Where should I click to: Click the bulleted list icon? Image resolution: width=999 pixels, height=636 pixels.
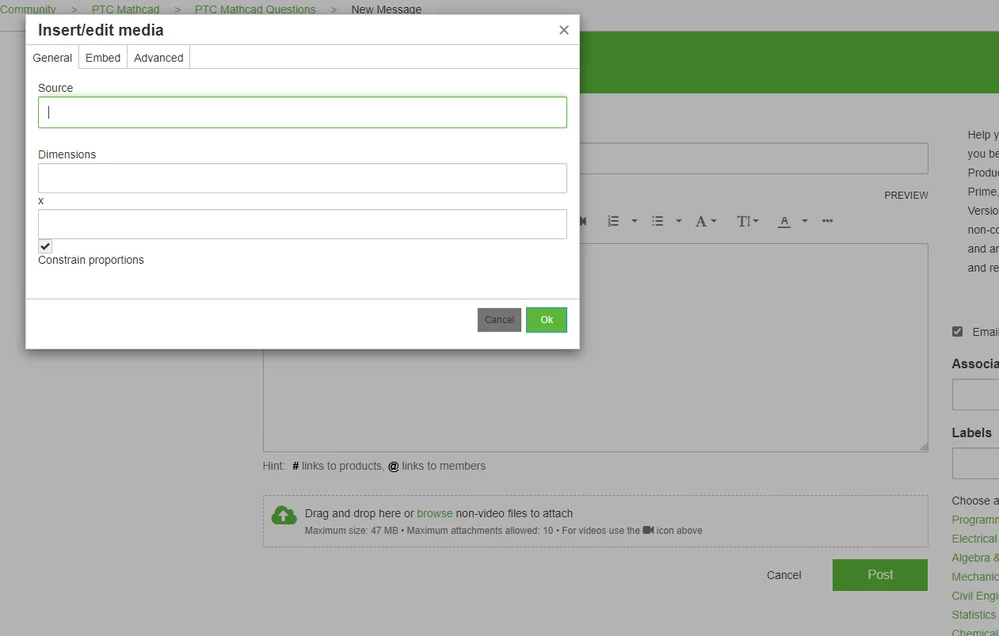pos(658,221)
